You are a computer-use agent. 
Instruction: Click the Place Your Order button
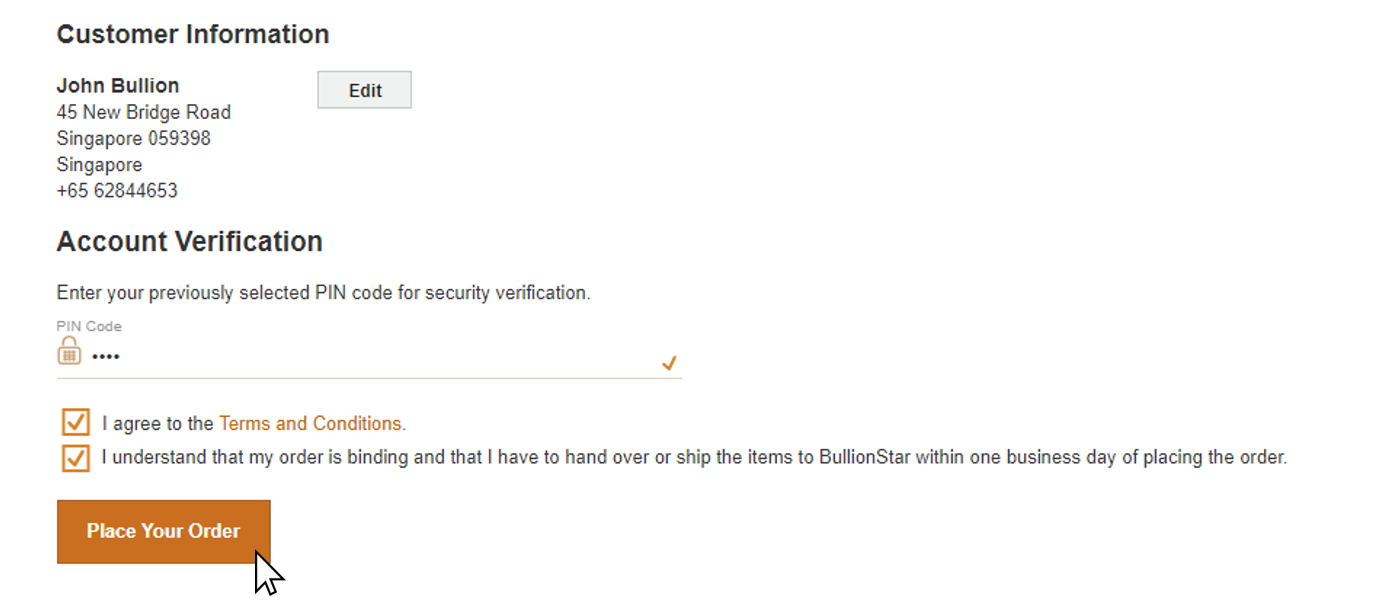click(x=164, y=531)
